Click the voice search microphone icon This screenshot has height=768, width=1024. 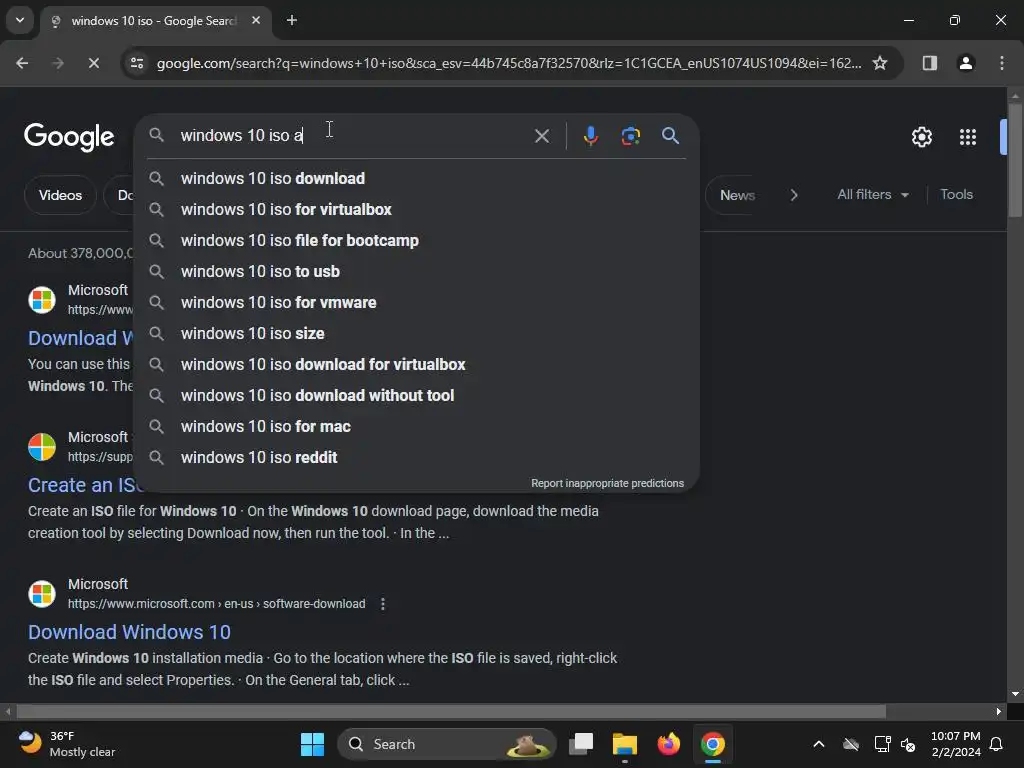pos(590,136)
